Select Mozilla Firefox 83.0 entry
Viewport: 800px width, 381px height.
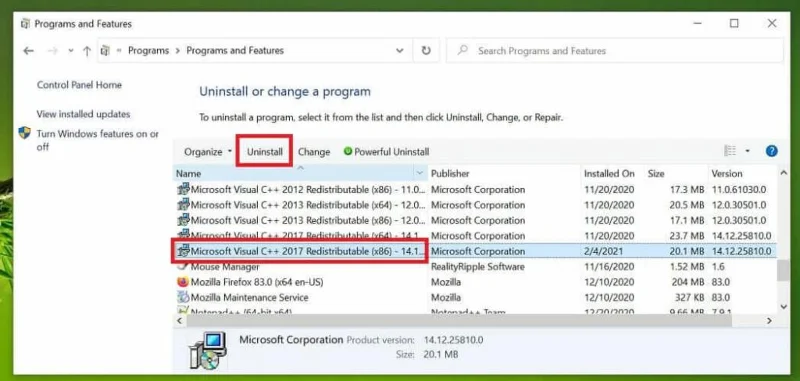coord(474,282)
